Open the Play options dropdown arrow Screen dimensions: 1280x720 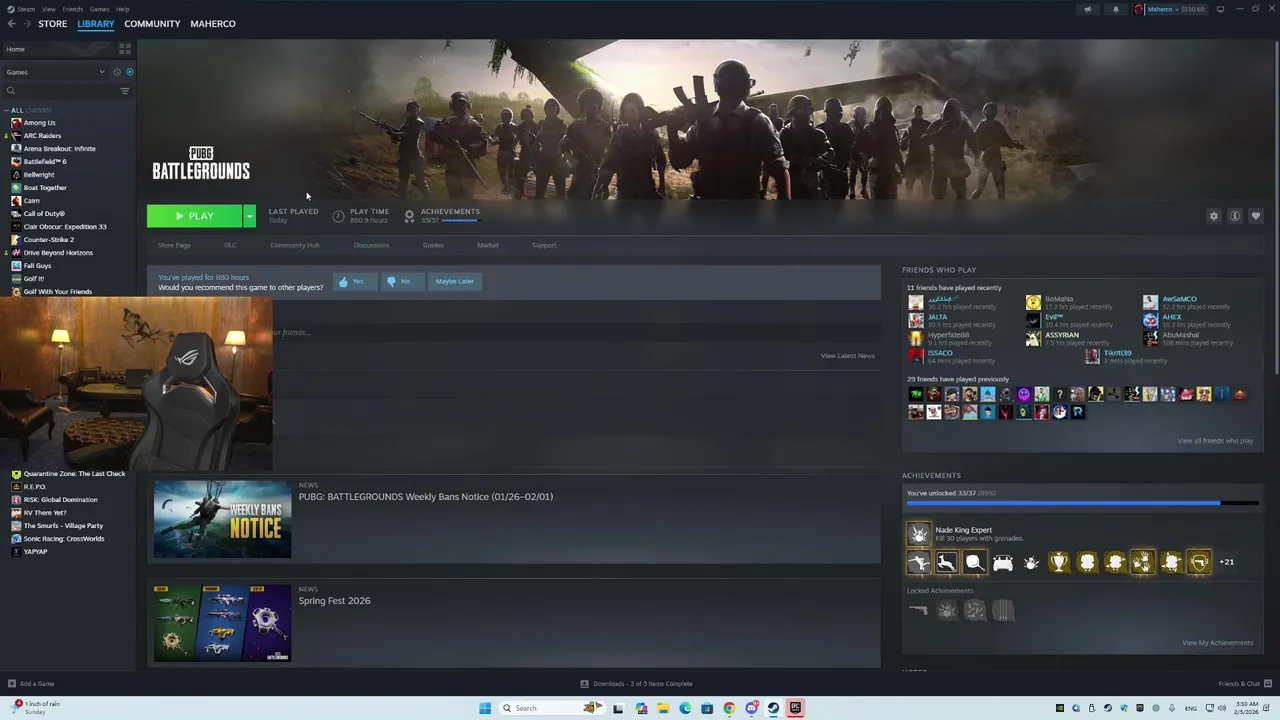click(x=249, y=216)
